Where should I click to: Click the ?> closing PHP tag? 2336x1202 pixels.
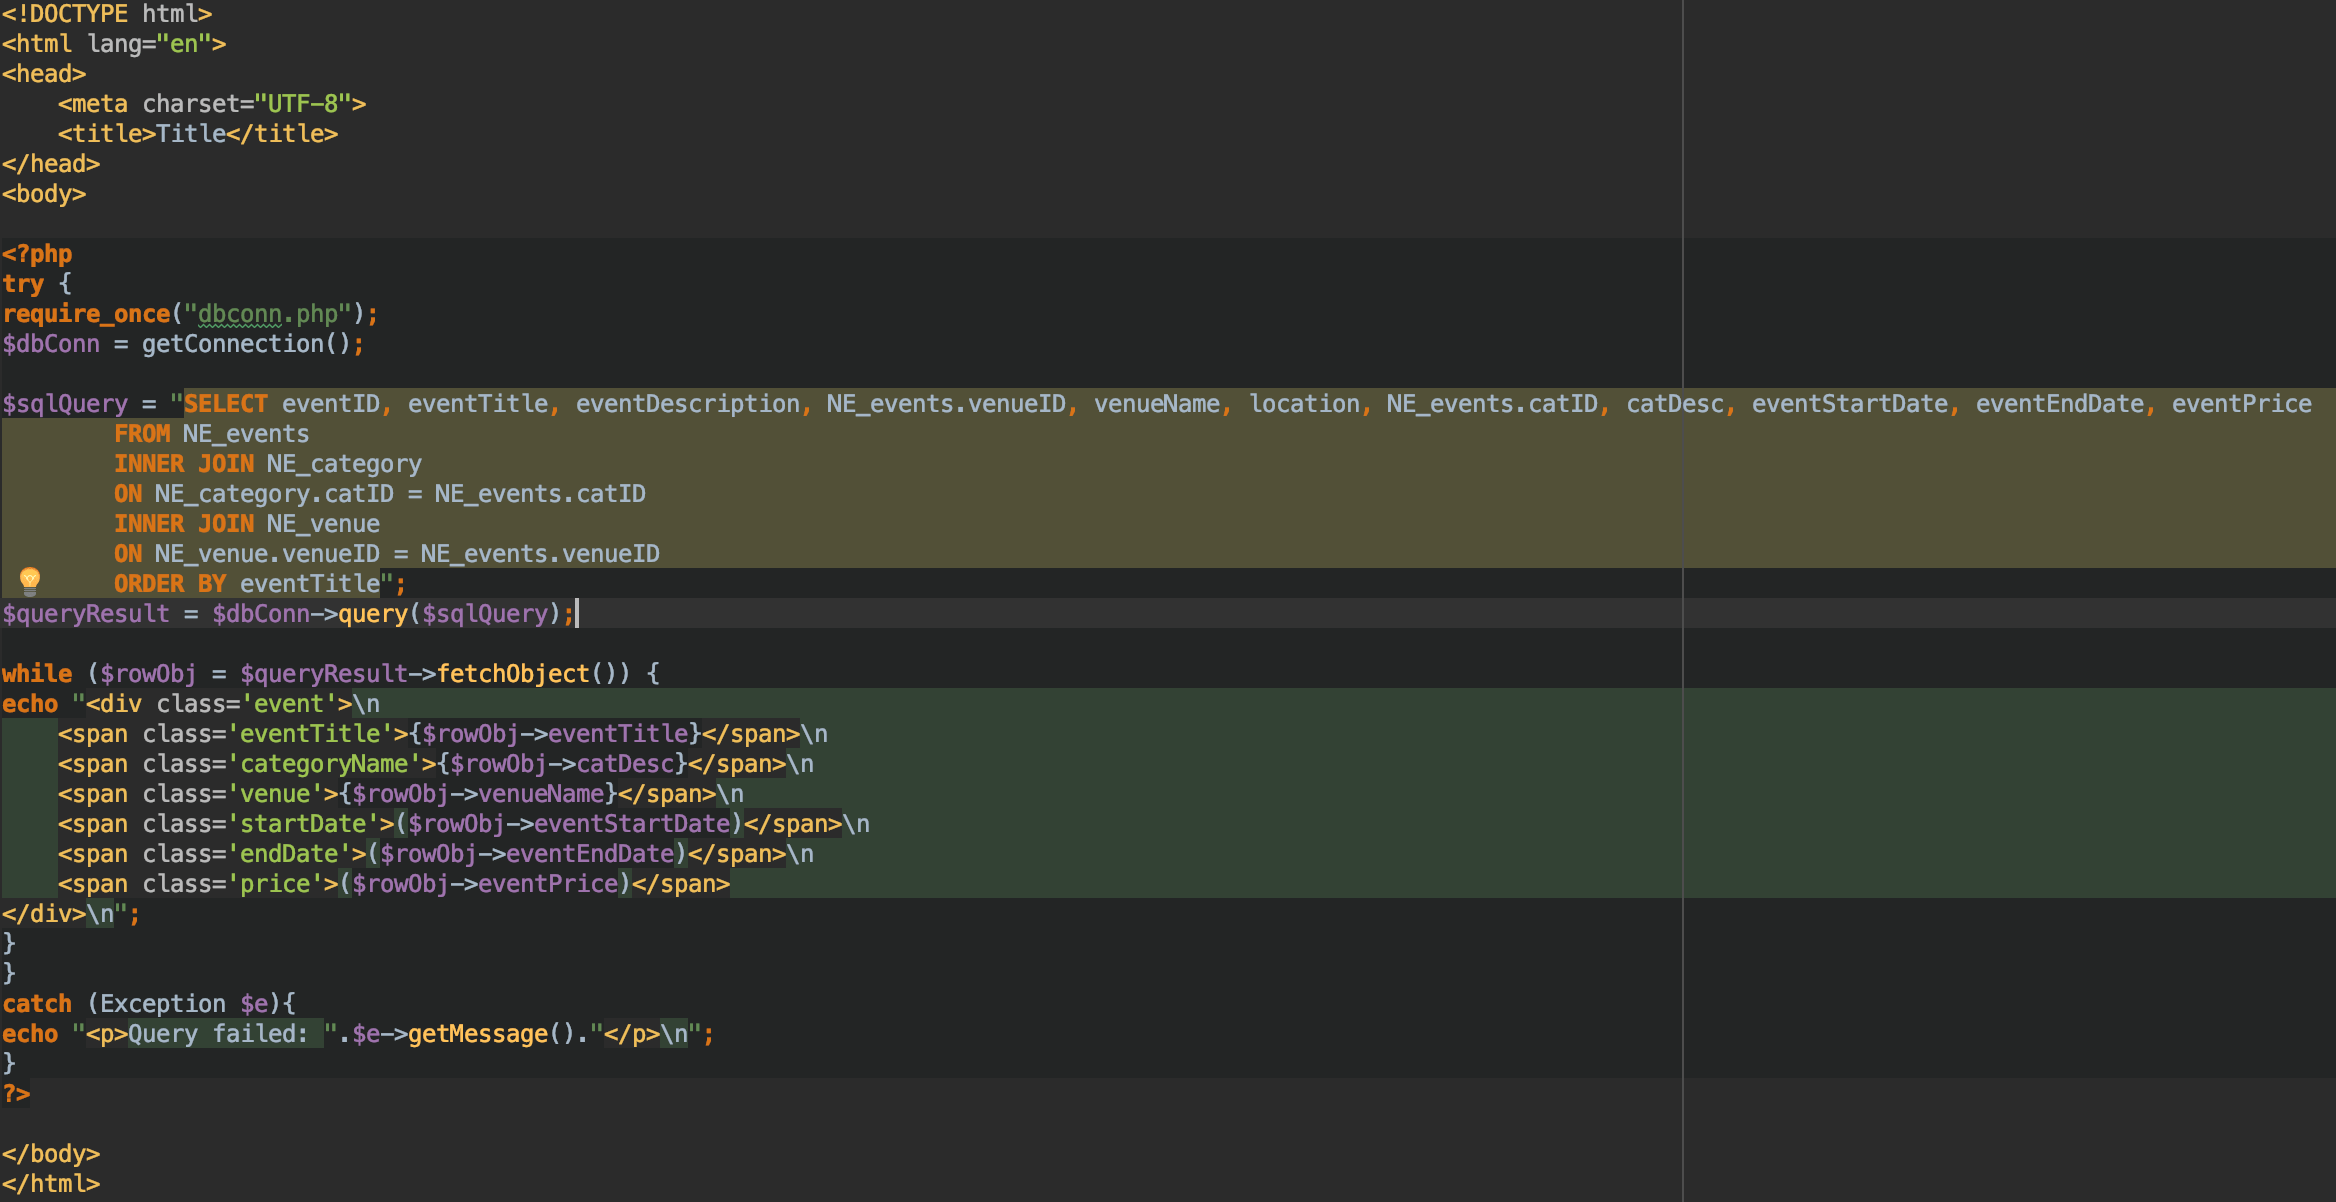click(x=16, y=1094)
